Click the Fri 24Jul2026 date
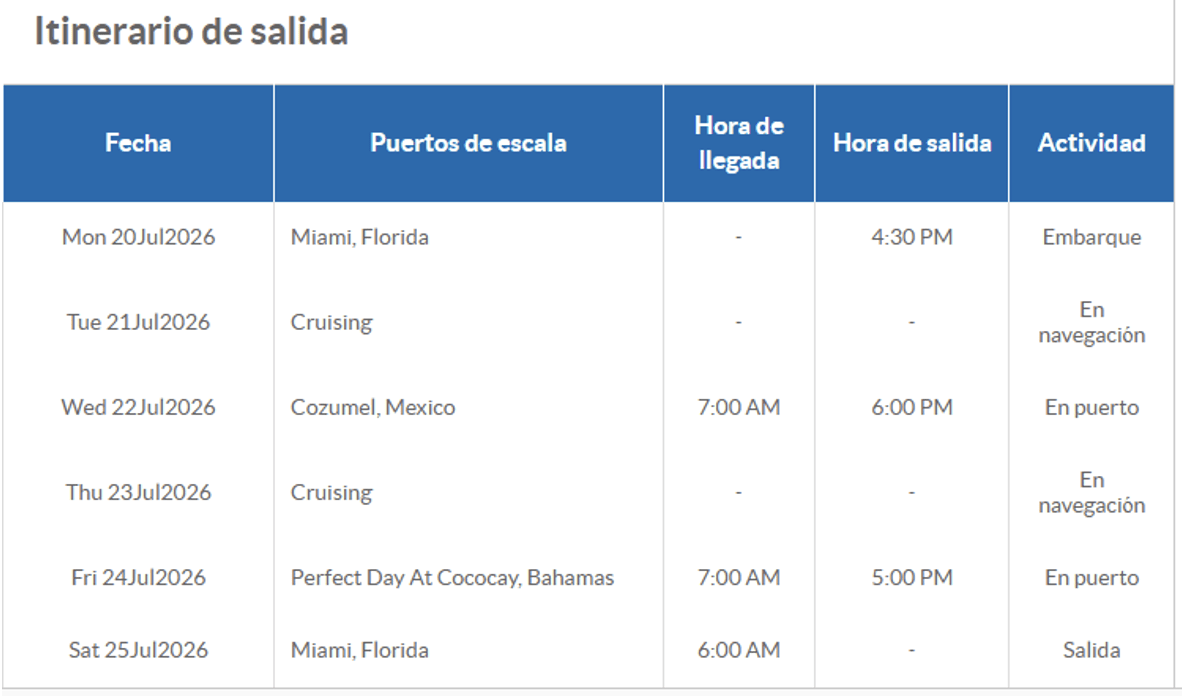1182x696 pixels. [139, 578]
